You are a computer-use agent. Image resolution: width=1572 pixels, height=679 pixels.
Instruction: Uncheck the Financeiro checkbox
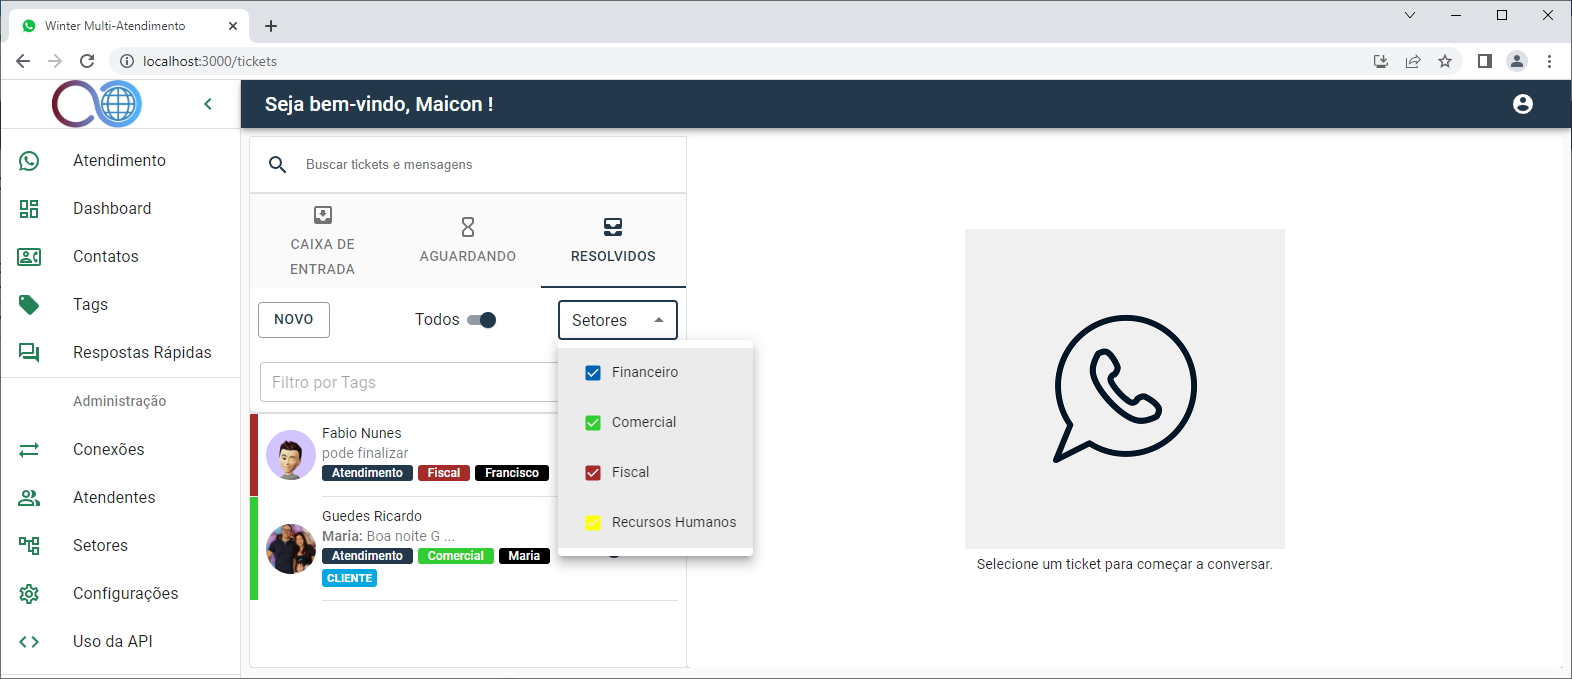593,373
